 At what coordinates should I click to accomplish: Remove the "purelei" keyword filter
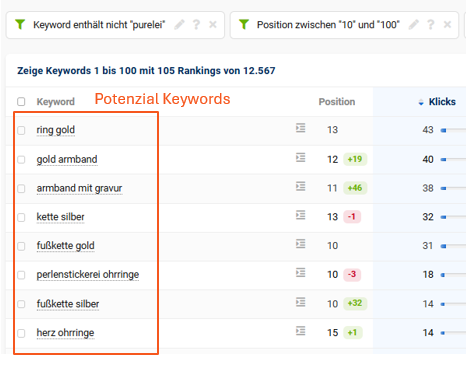(213, 24)
